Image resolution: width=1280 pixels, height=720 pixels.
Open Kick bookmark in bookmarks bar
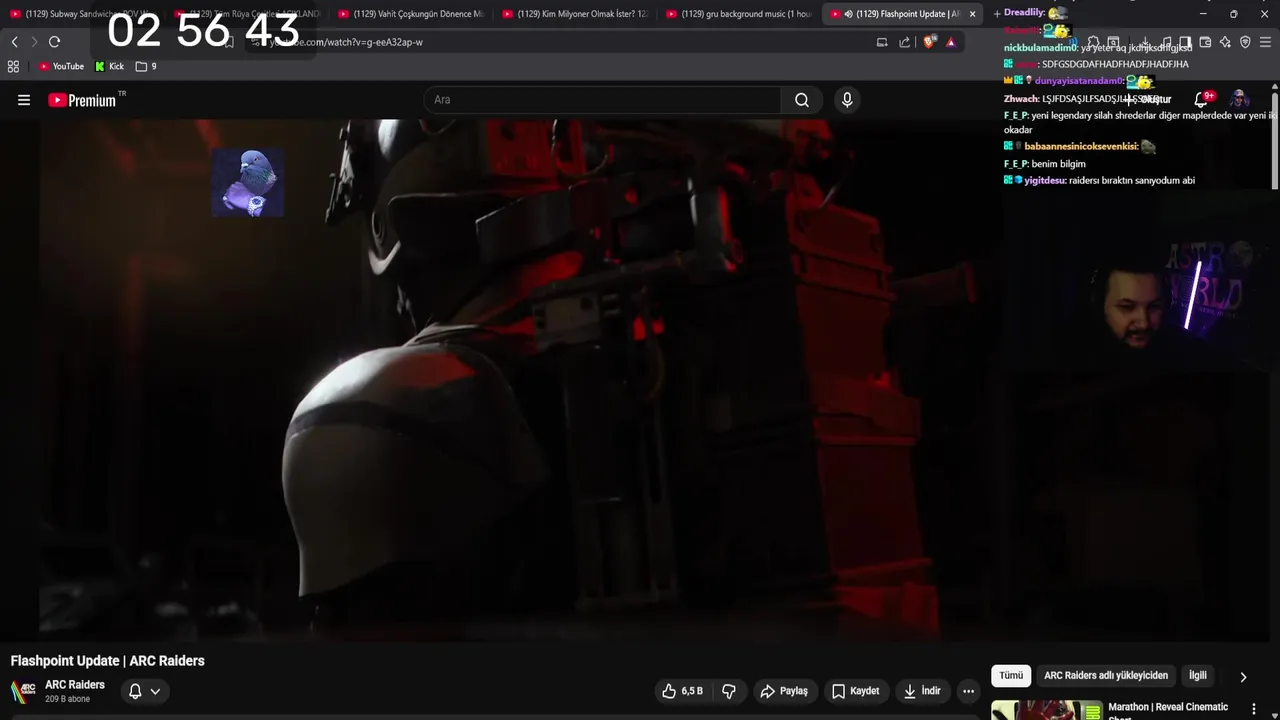(110, 67)
